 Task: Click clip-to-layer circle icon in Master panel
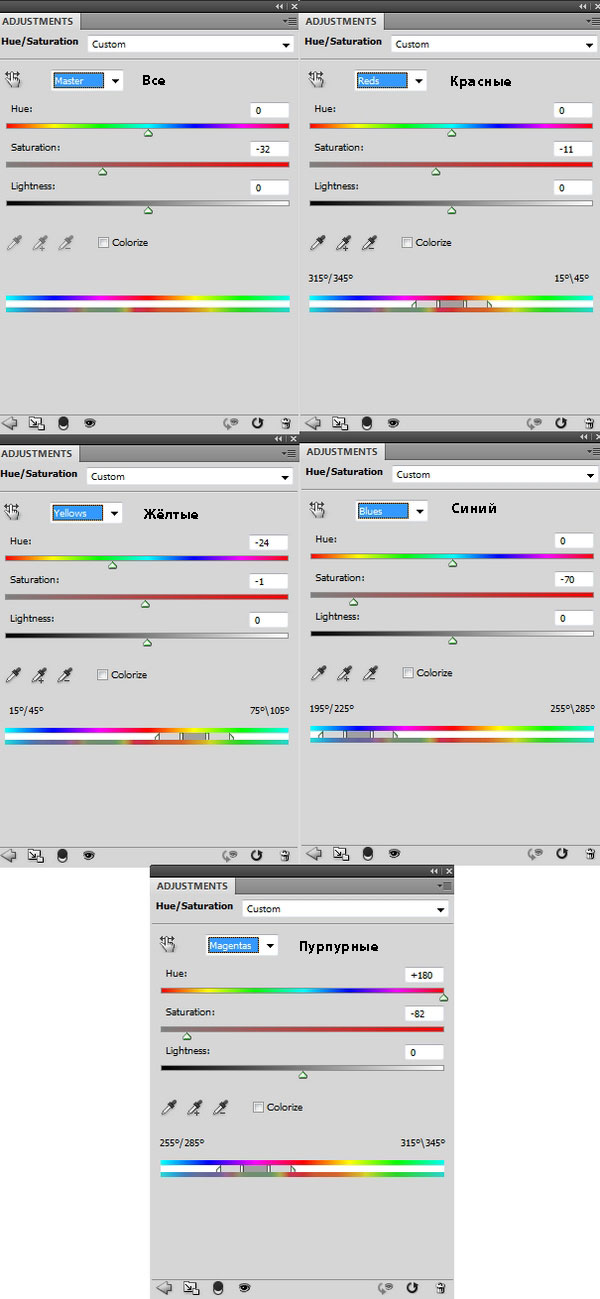point(63,423)
